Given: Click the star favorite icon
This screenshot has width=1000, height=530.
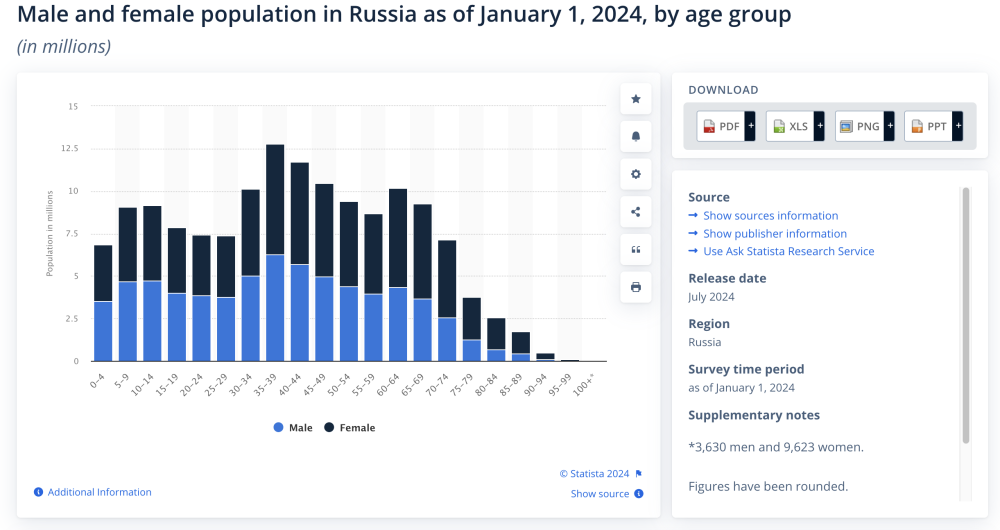Looking at the screenshot, I should (x=635, y=98).
